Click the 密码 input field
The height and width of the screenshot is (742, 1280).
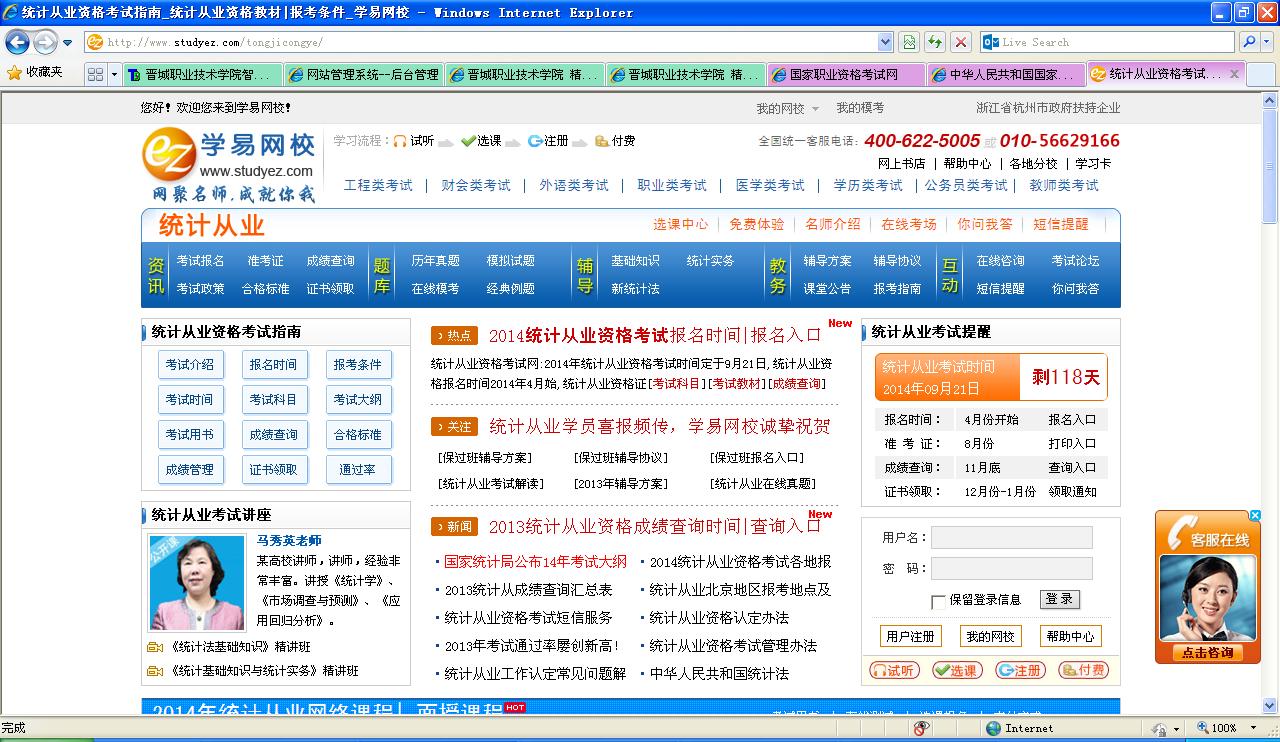(1012, 569)
